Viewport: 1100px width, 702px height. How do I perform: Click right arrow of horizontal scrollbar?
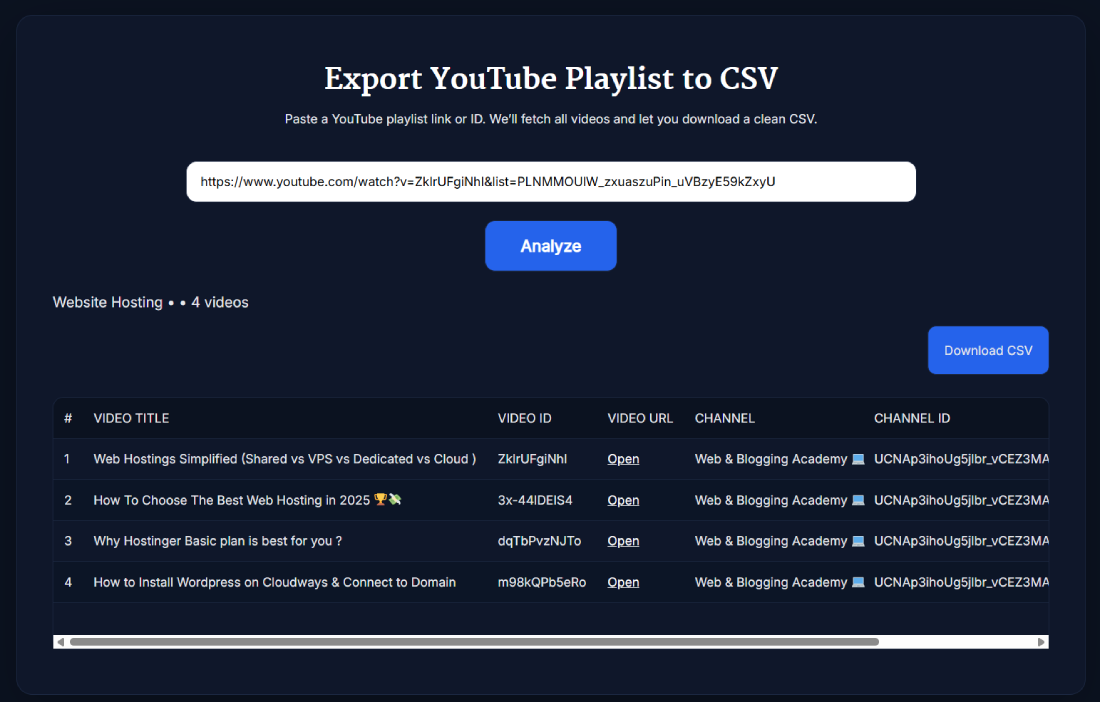(1041, 642)
